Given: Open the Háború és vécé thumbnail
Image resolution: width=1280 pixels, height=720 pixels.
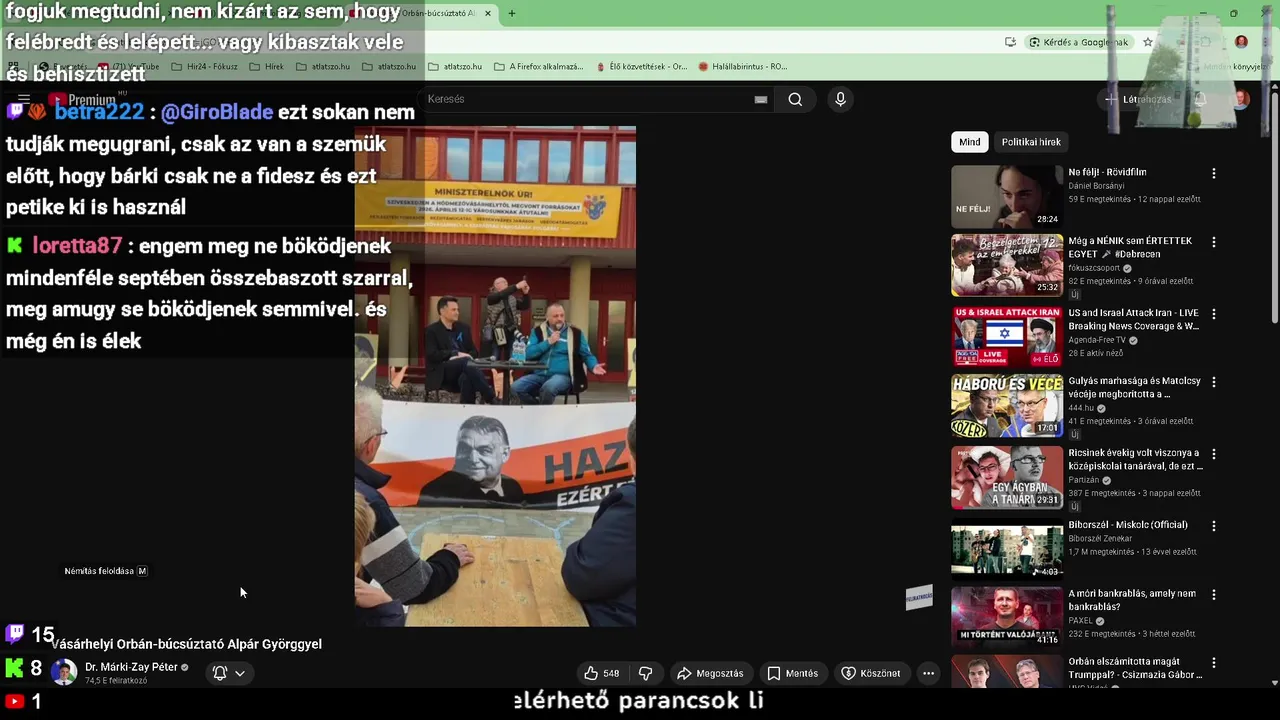Looking at the screenshot, I should pyautogui.click(x=1007, y=406).
